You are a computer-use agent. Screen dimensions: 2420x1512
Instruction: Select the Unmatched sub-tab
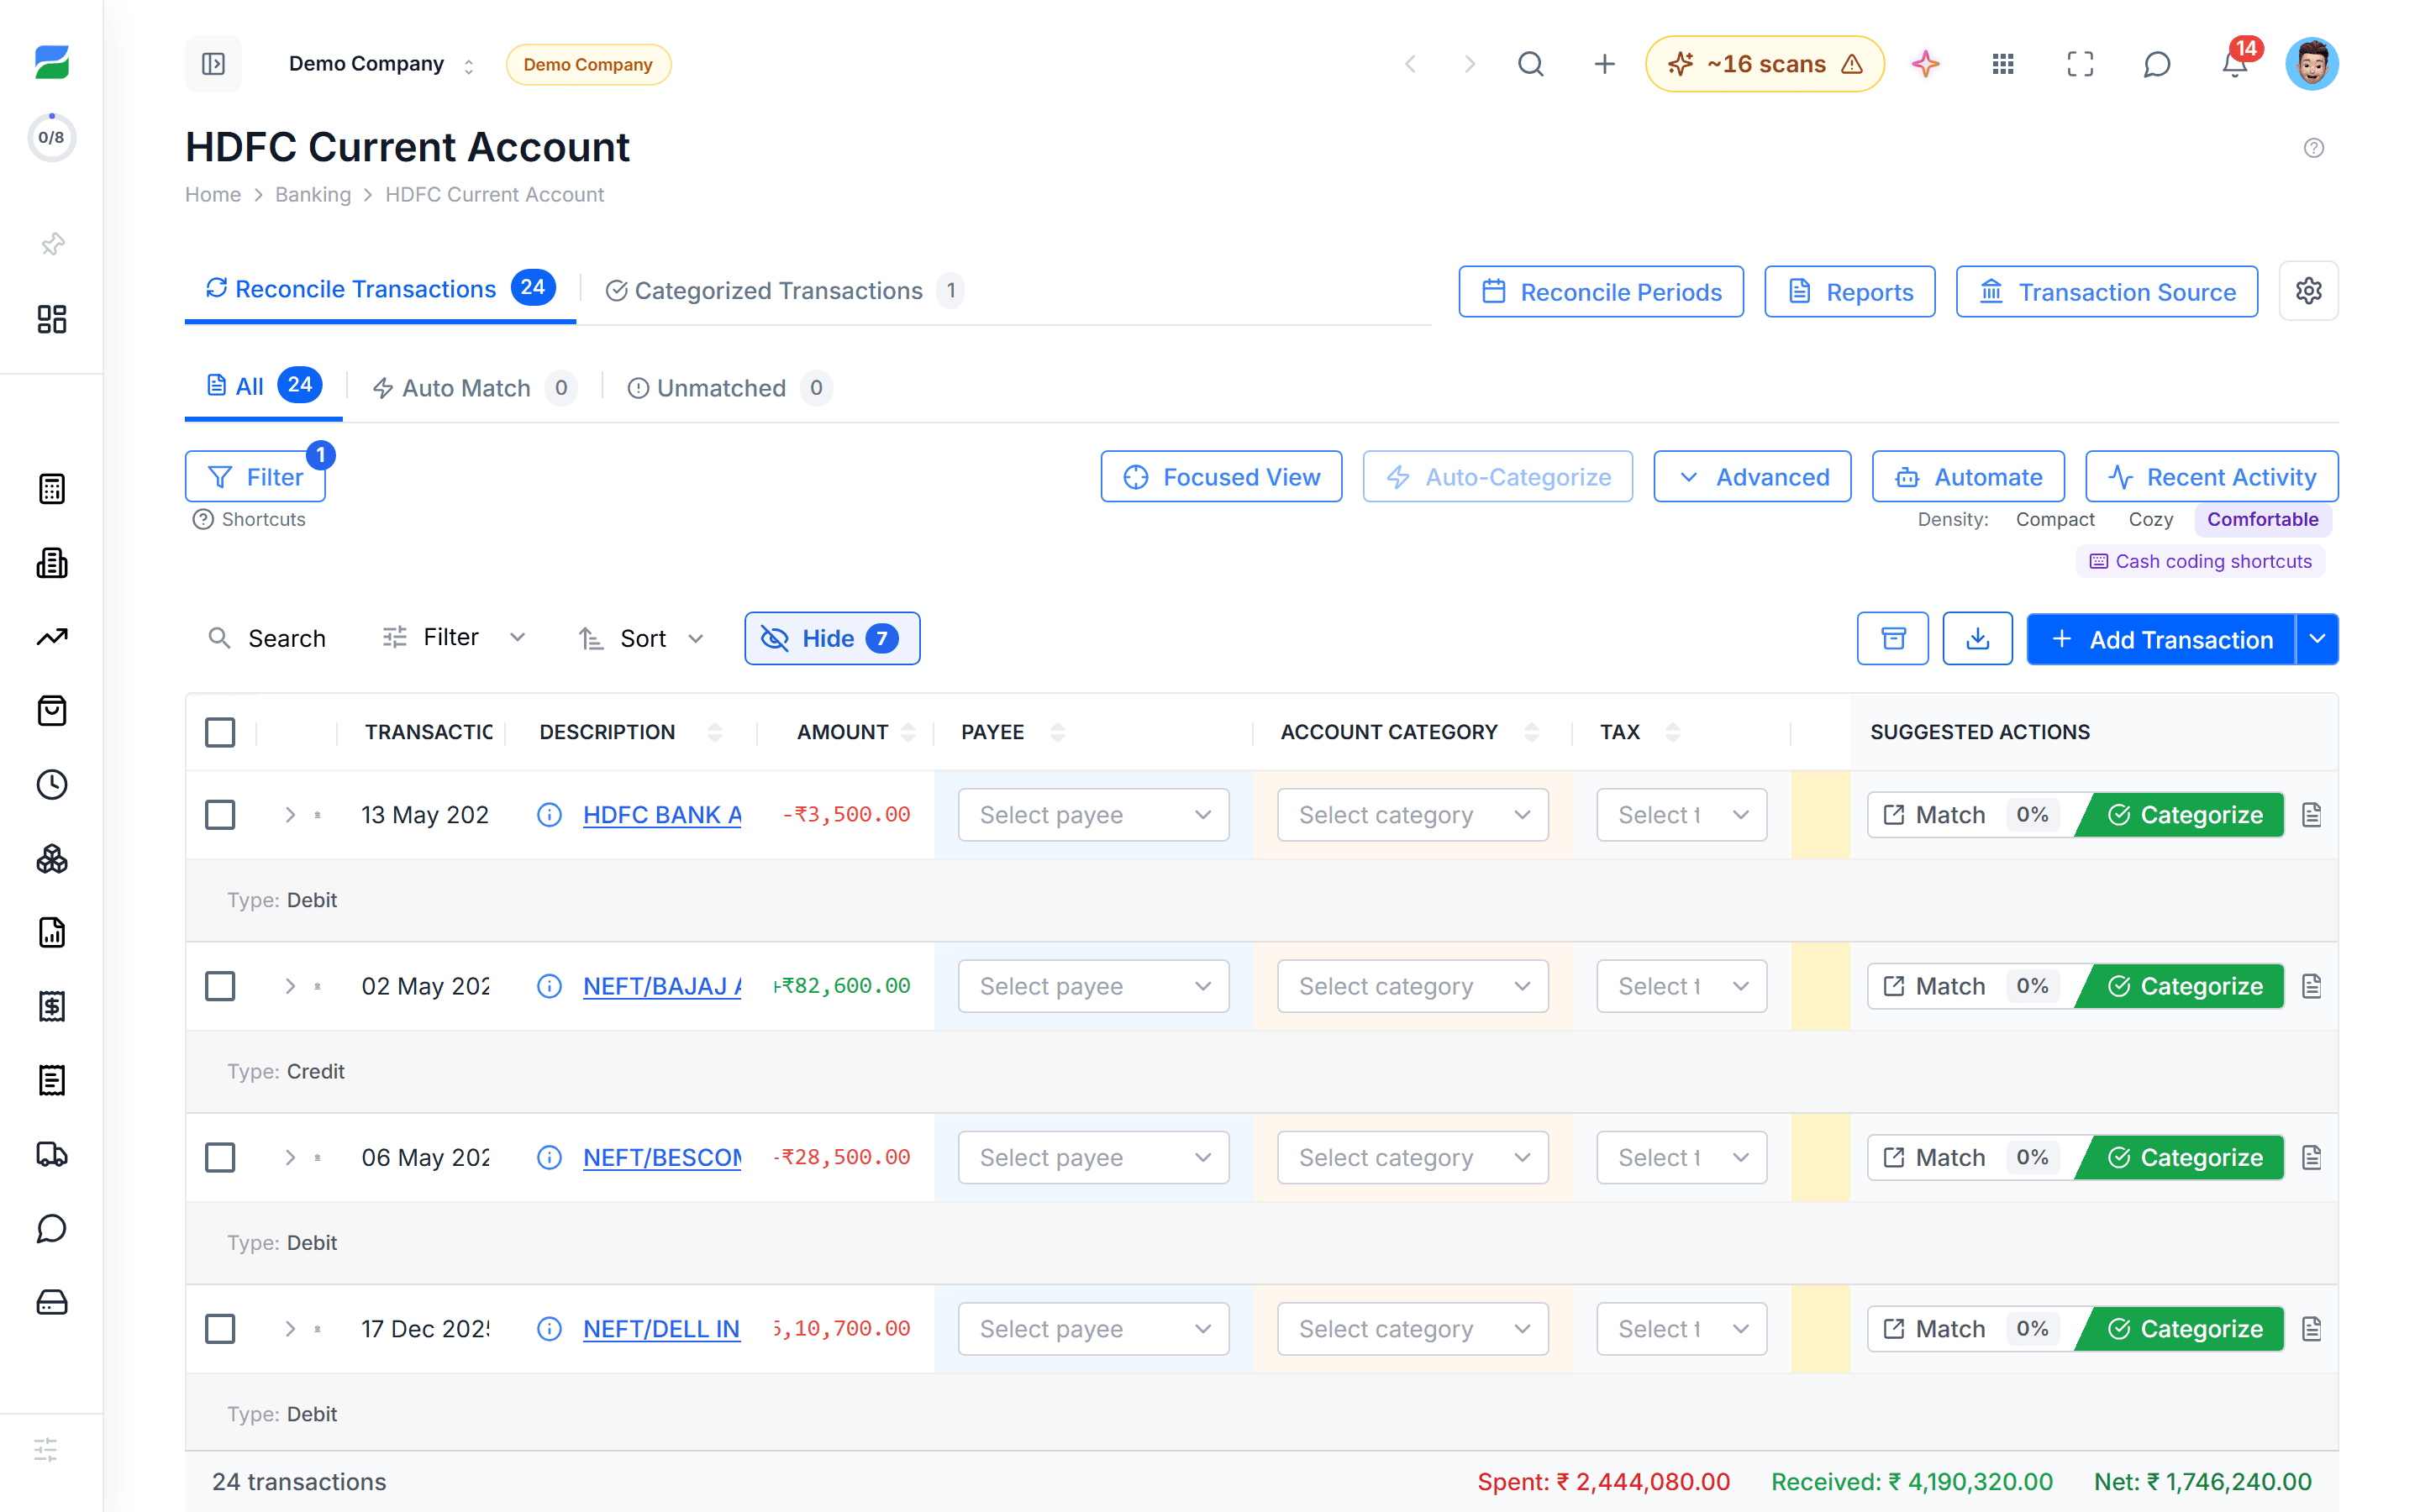(729, 388)
